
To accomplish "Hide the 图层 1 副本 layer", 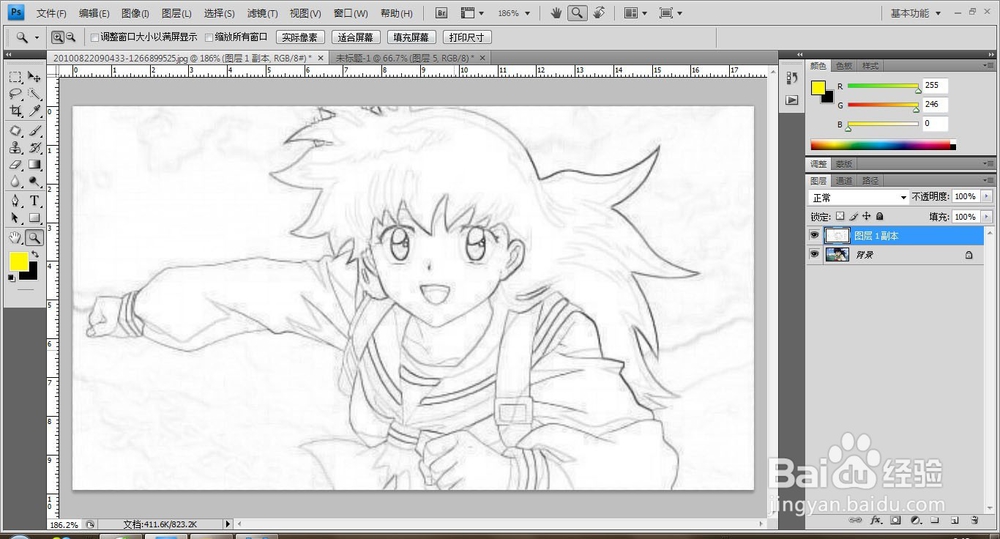I will pyautogui.click(x=814, y=235).
